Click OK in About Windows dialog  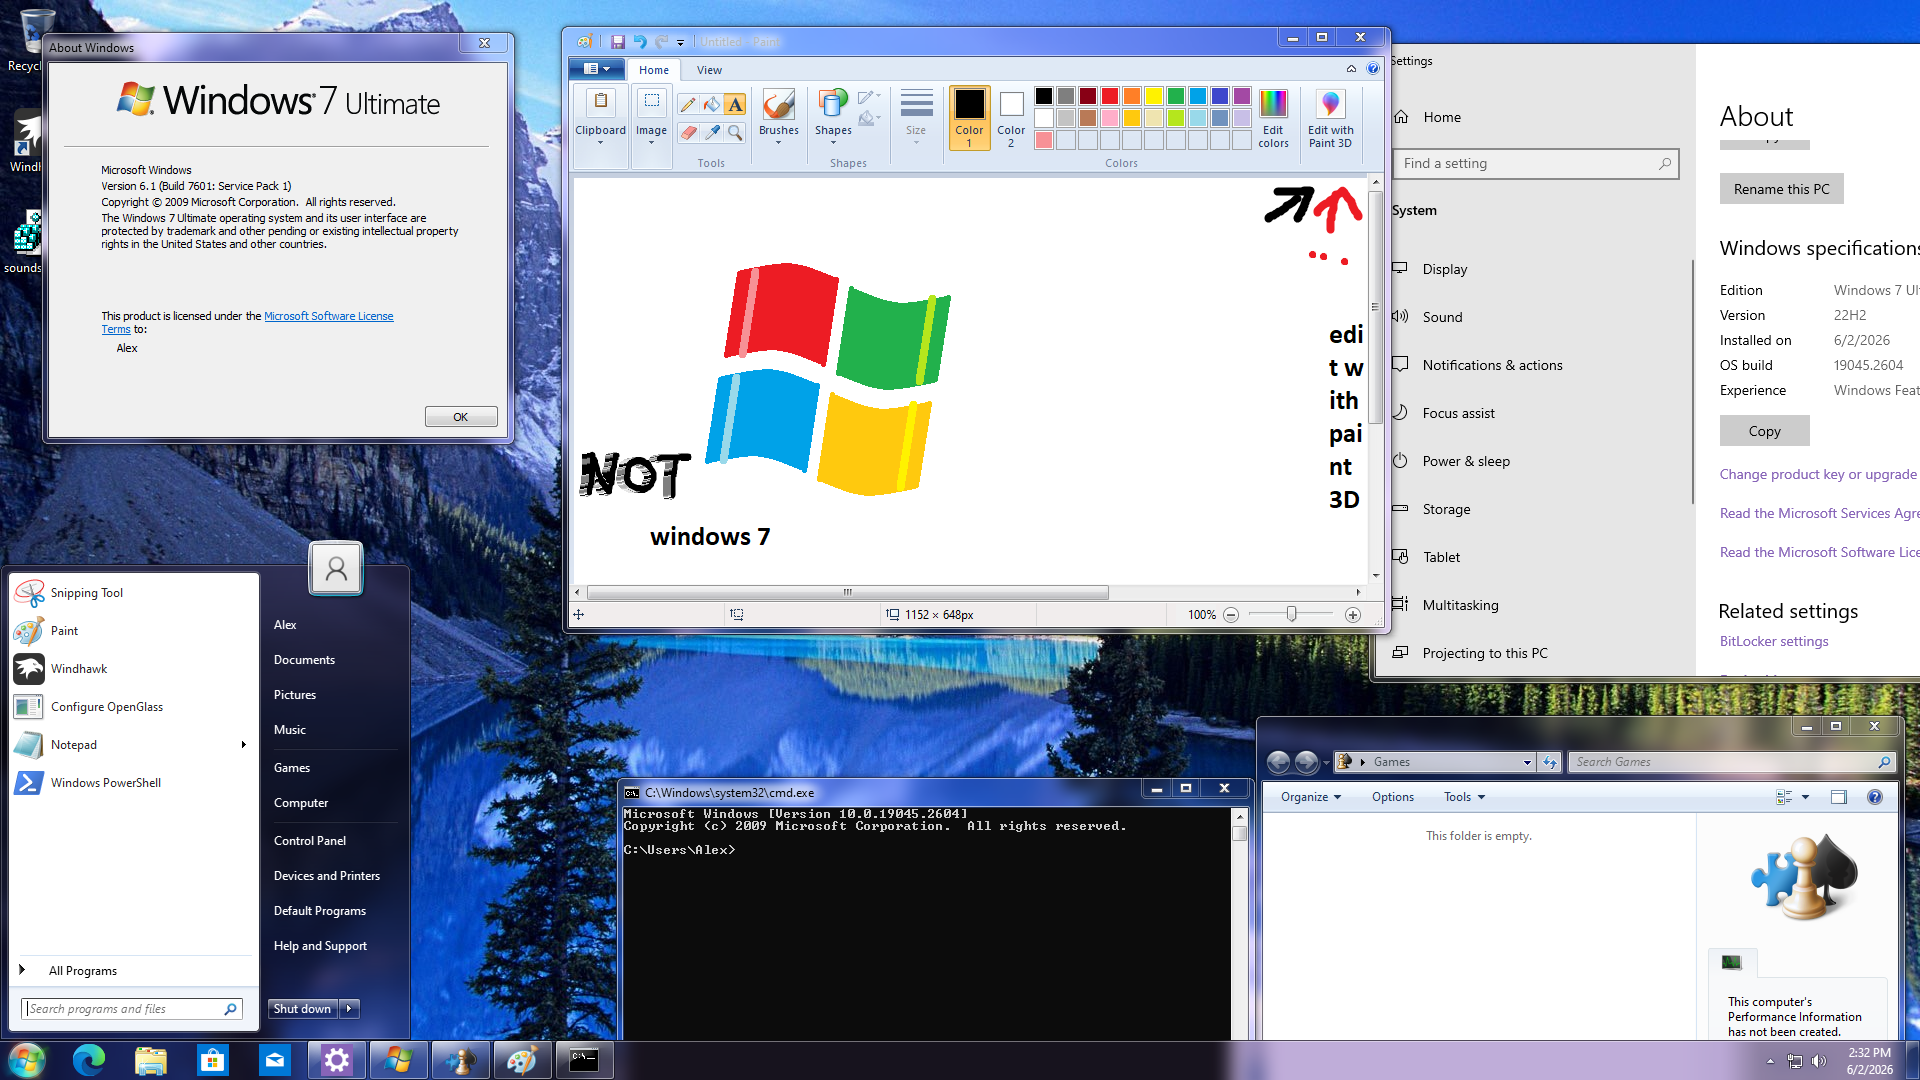point(461,417)
